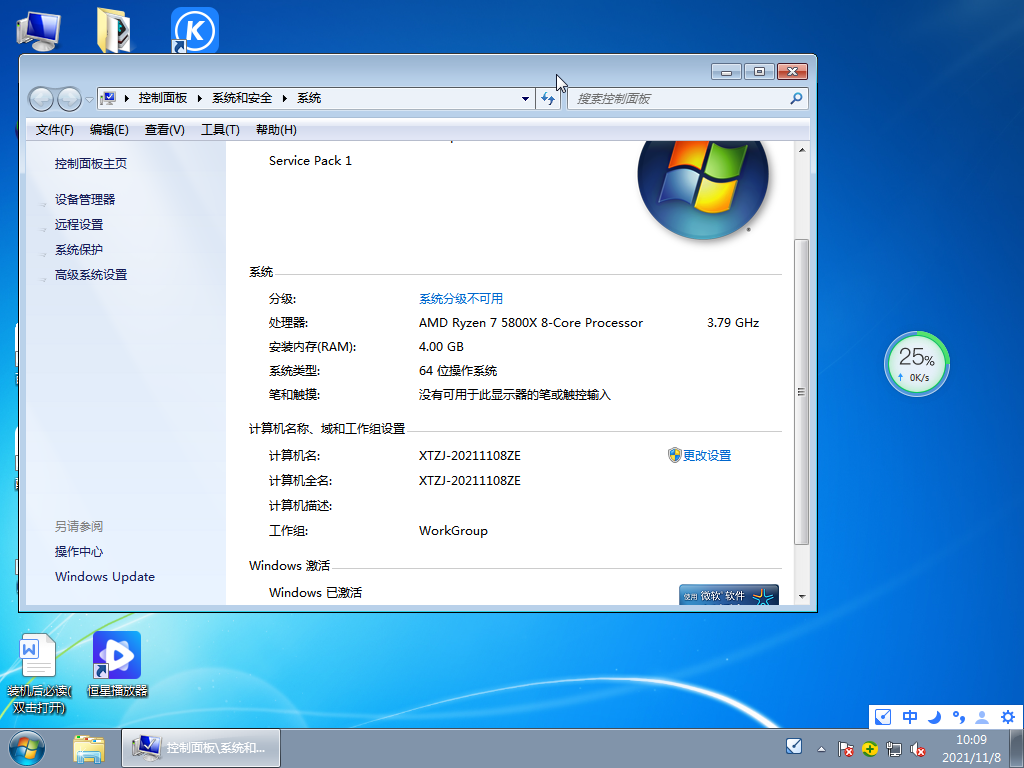This screenshot has width=1024, height=768.
Task: Toggle the 中 input language indicator
Action: [909, 716]
